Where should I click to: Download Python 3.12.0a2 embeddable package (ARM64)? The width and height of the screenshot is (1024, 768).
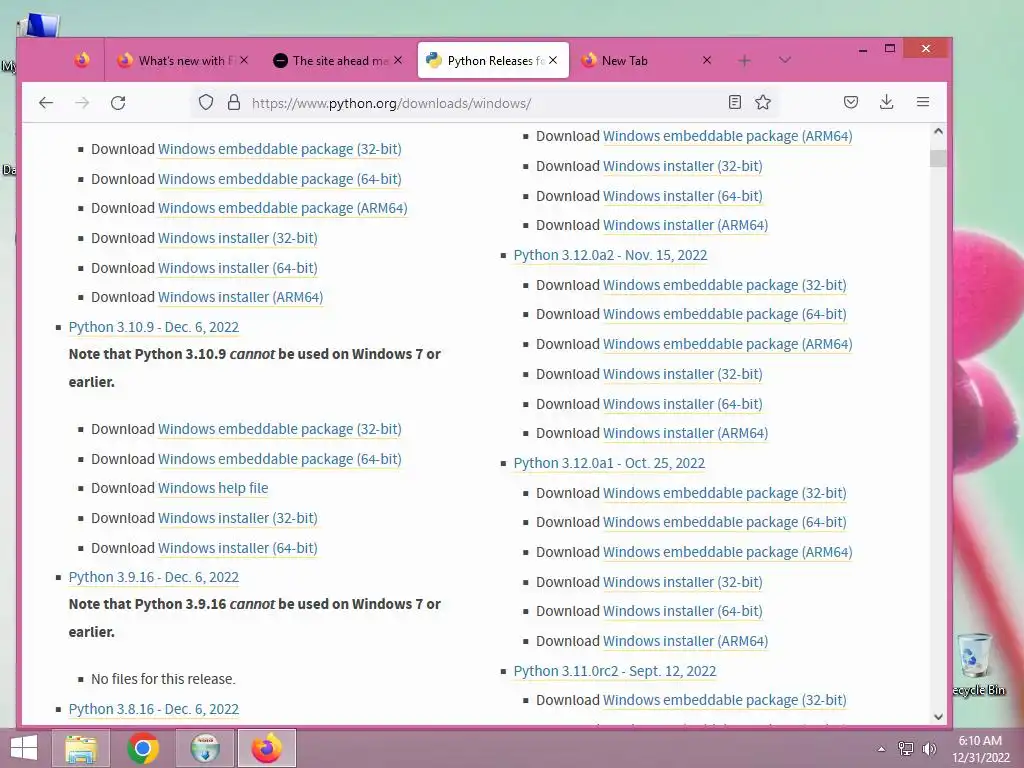pos(728,344)
